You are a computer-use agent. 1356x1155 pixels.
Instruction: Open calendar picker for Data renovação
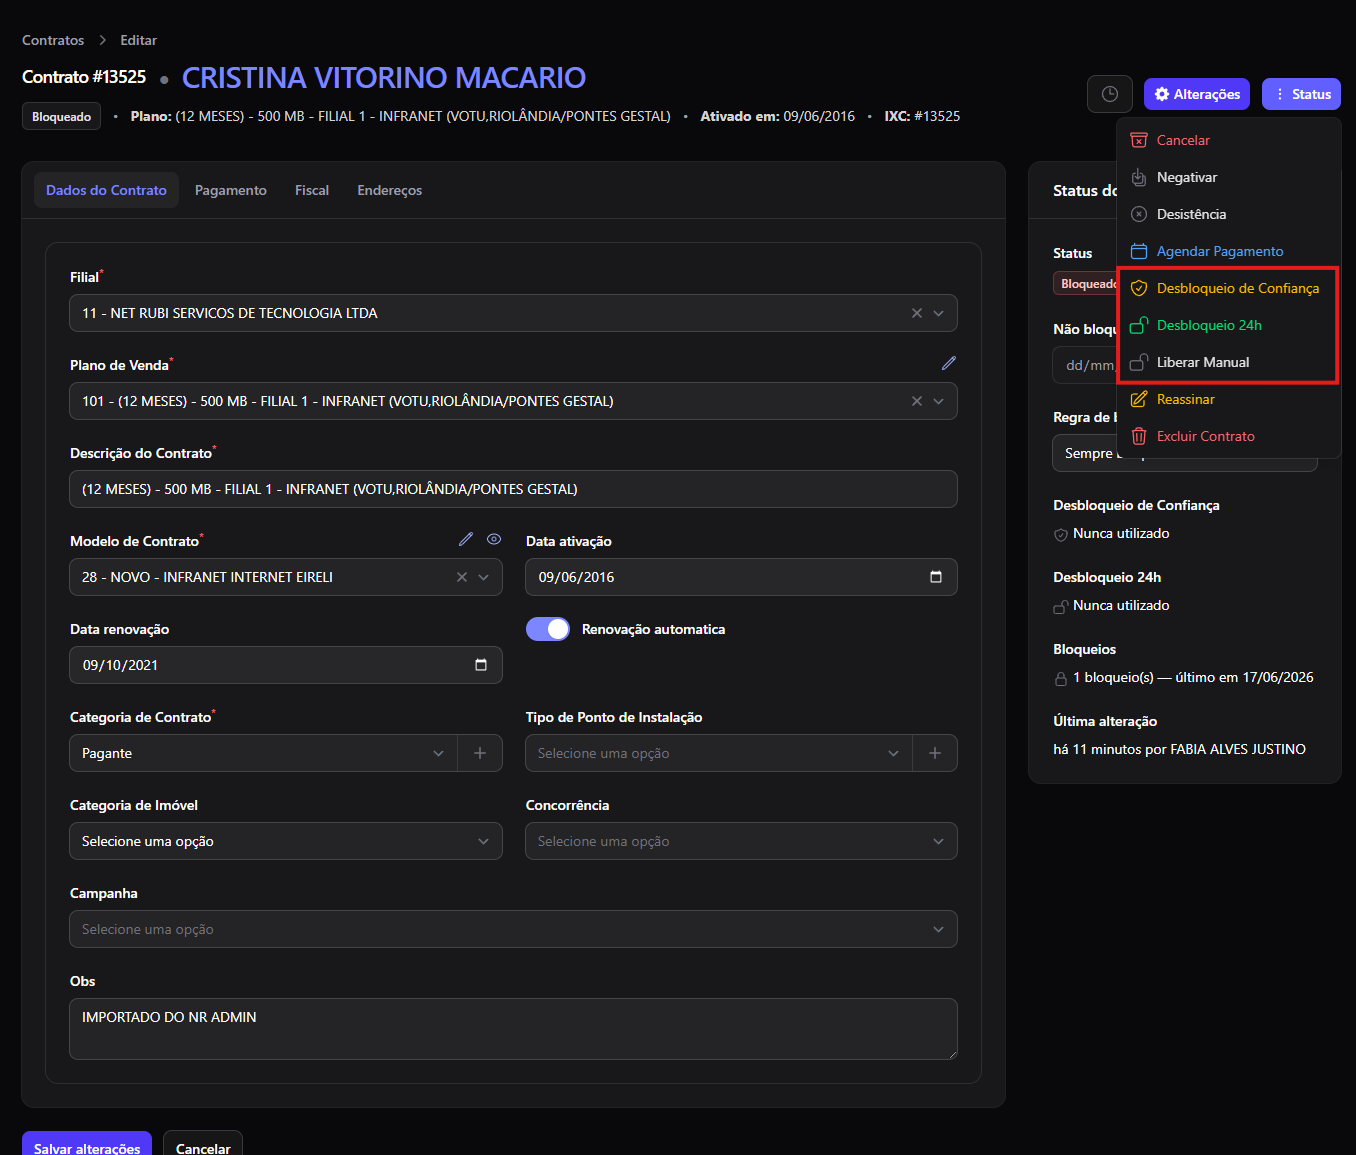click(x=481, y=665)
